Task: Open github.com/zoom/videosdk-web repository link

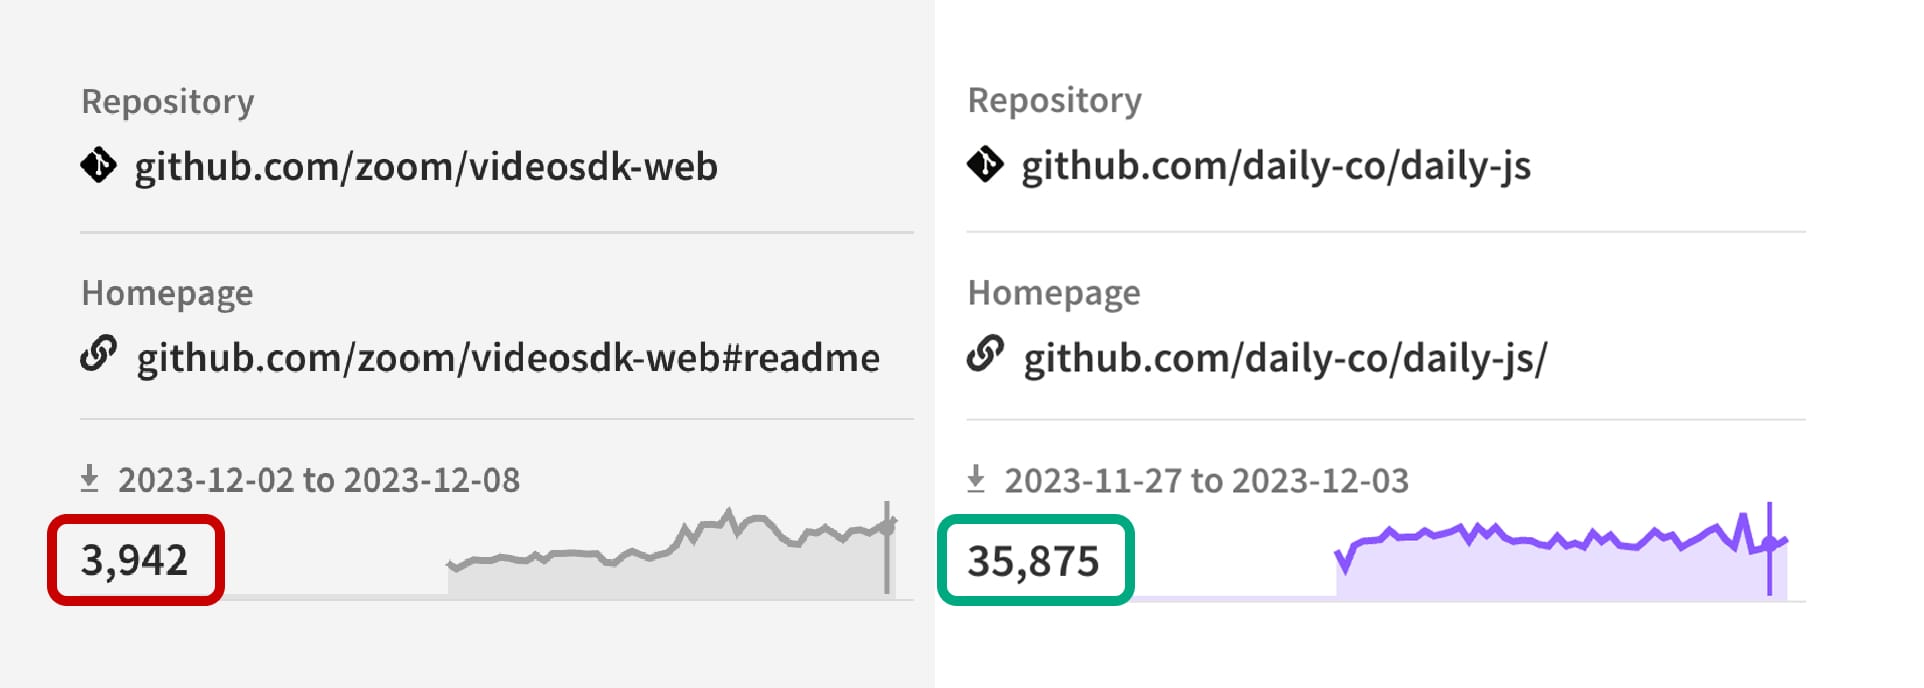Action: (426, 167)
